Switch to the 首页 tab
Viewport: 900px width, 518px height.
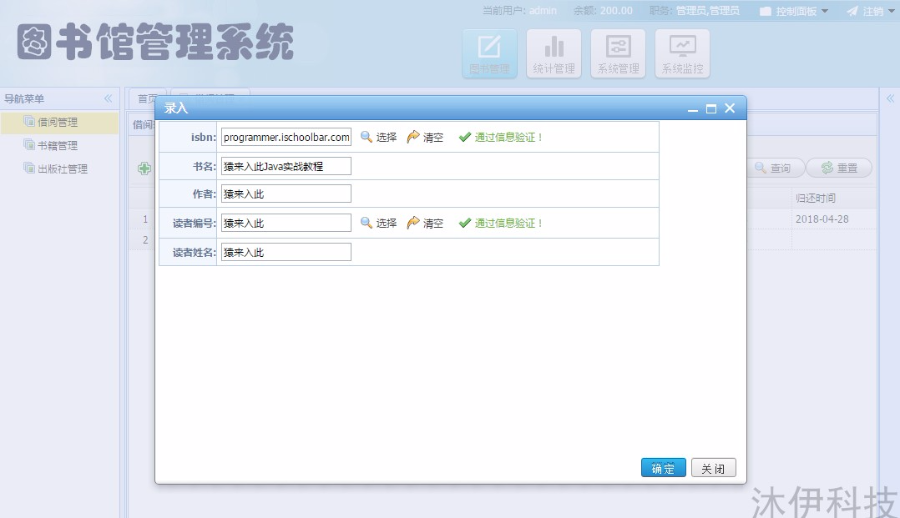click(147, 98)
